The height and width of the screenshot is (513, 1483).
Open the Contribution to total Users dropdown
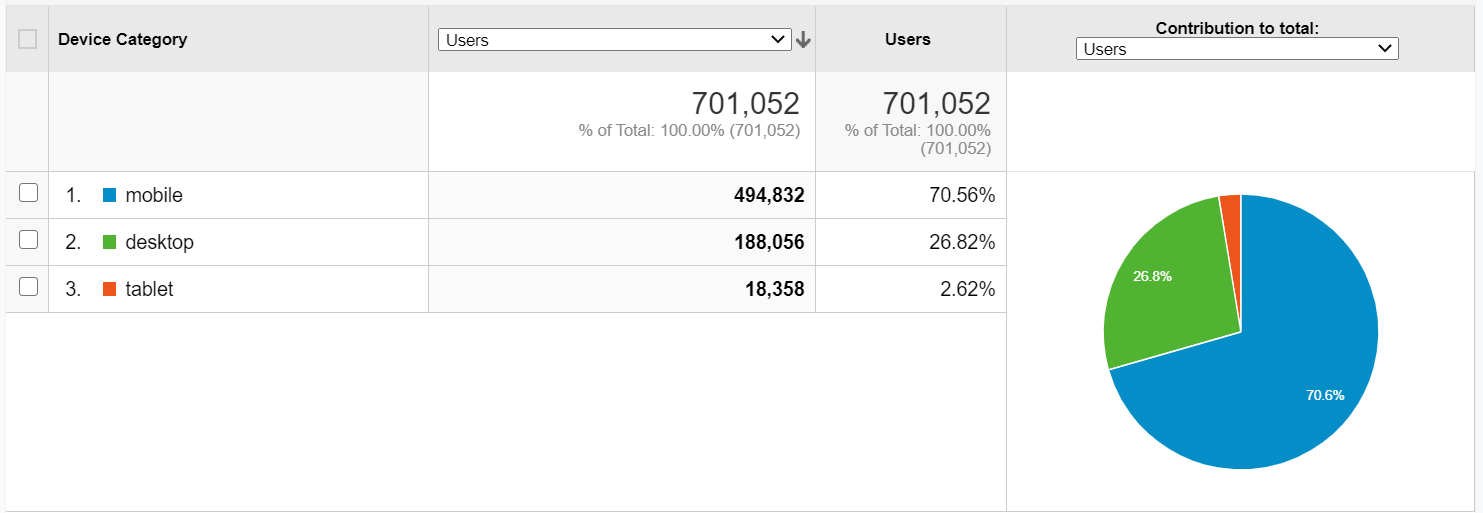(1237, 49)
